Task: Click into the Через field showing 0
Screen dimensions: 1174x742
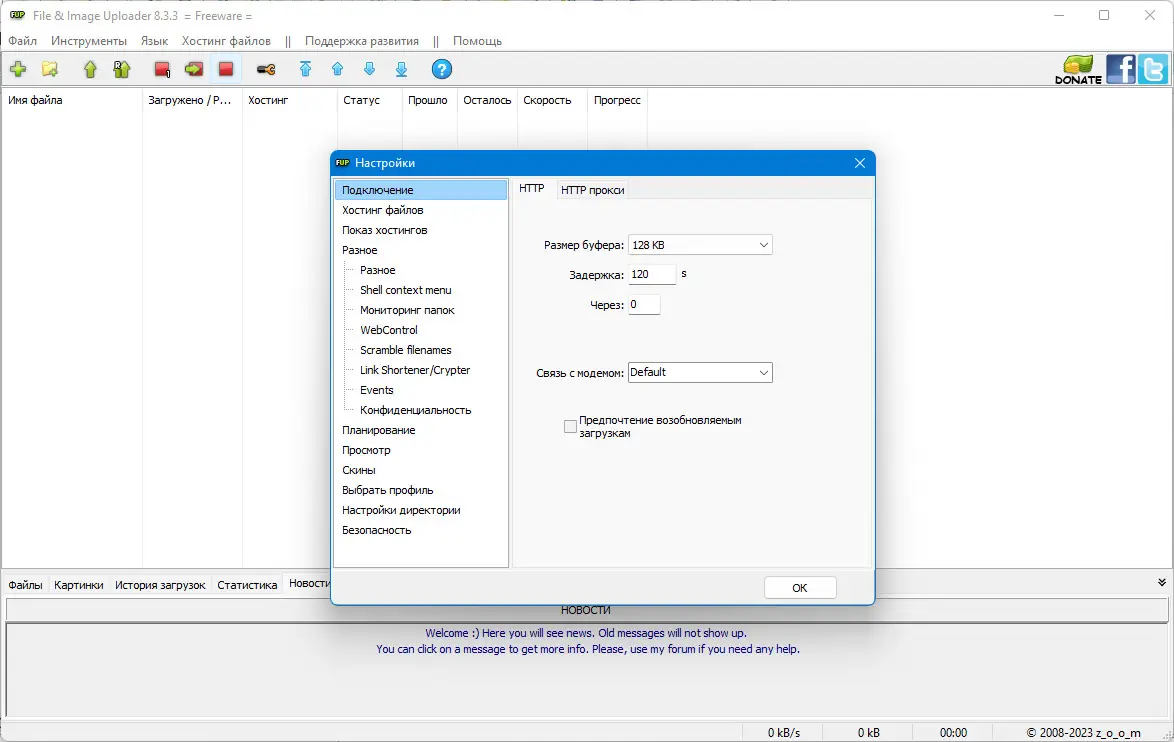Action: [x=644, y=305]
